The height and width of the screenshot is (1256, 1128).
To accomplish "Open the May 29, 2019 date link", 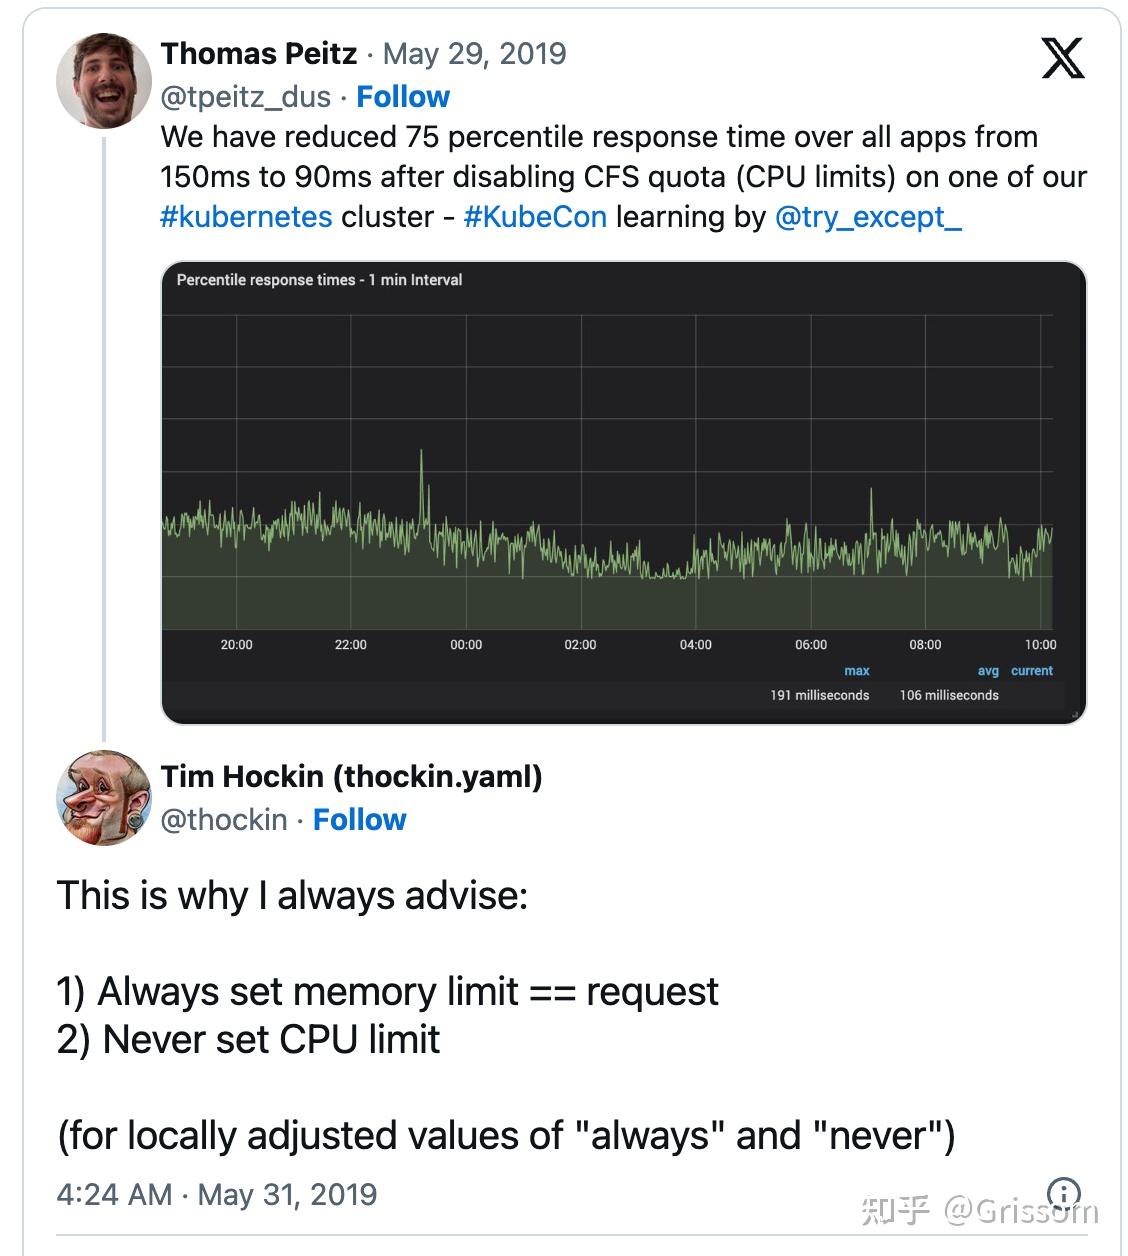I will (x=474, y=53).
